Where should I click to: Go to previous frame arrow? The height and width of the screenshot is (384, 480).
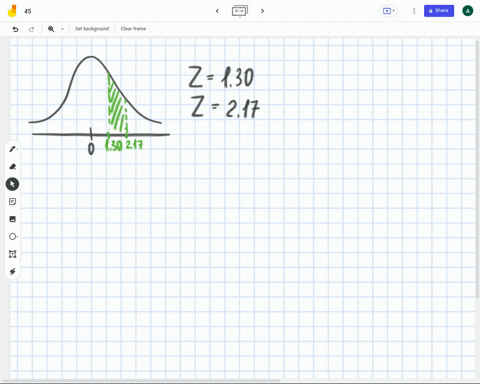[217, 11]
